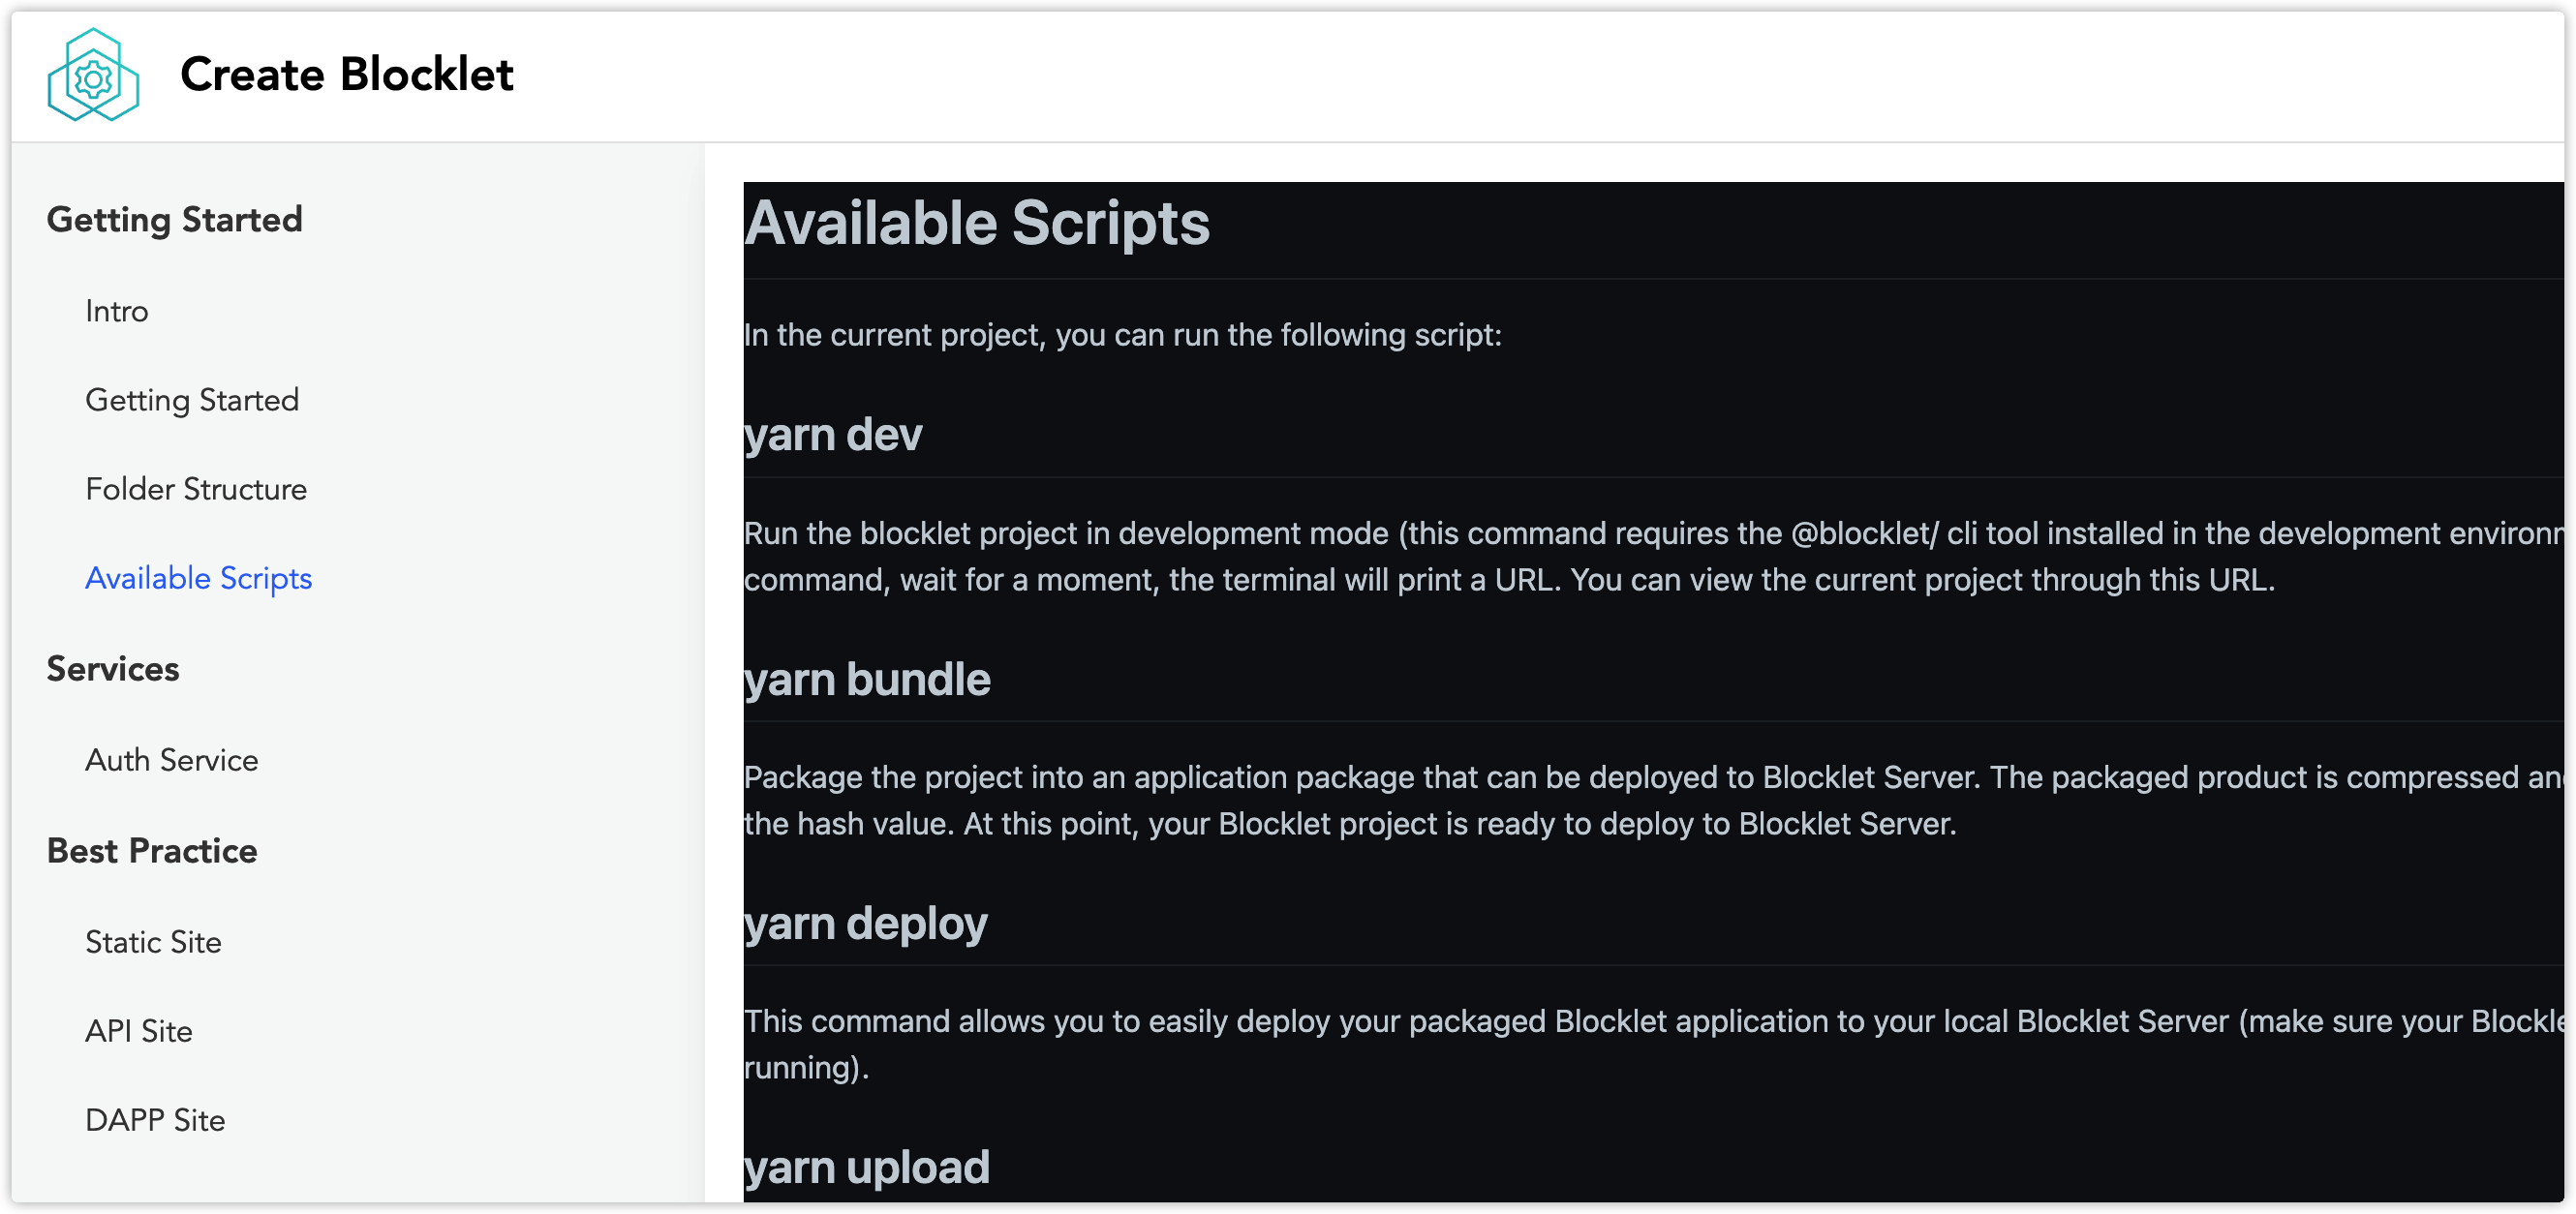Viewport: 2576px width, 1214px height.
Task: Go to Getting Started sidebar item
Action: click(192, 401)
